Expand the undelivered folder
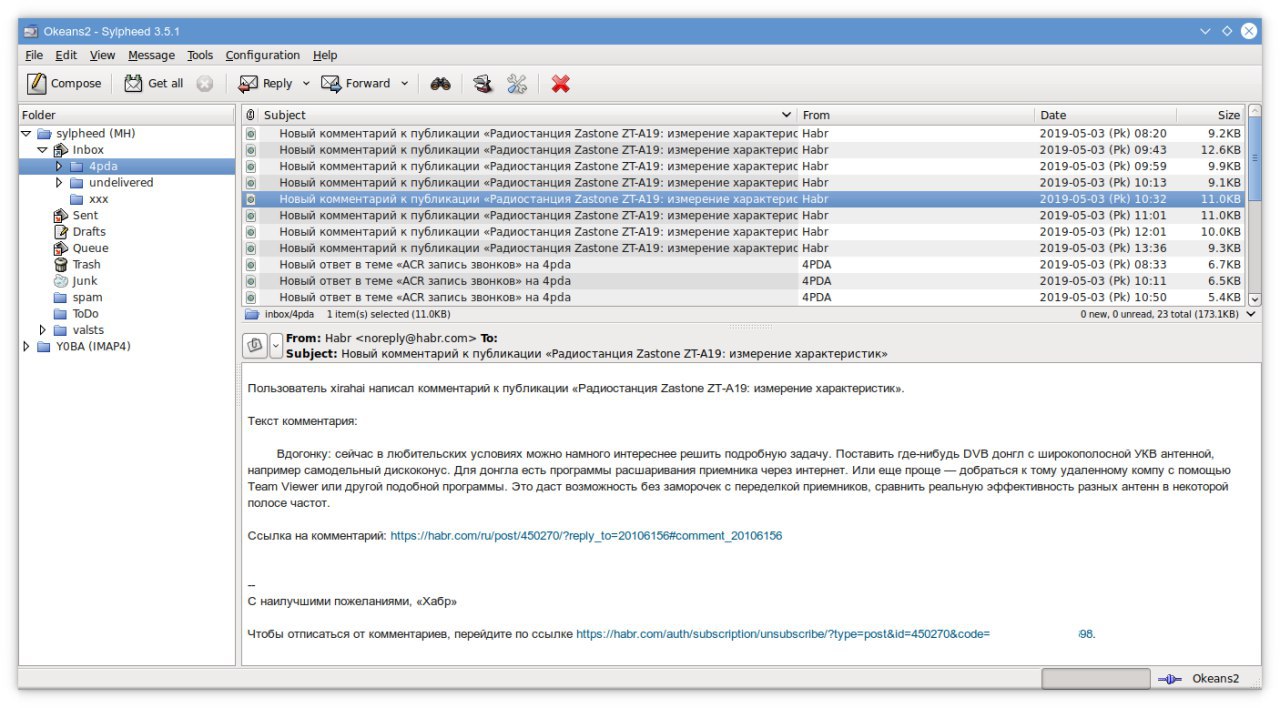Viewport: 1280px width, 708px height. coord(59,183)
